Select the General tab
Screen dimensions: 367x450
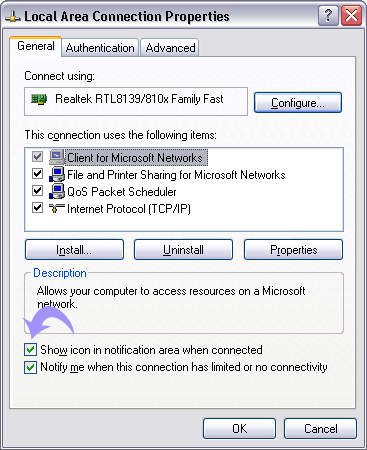36,46
